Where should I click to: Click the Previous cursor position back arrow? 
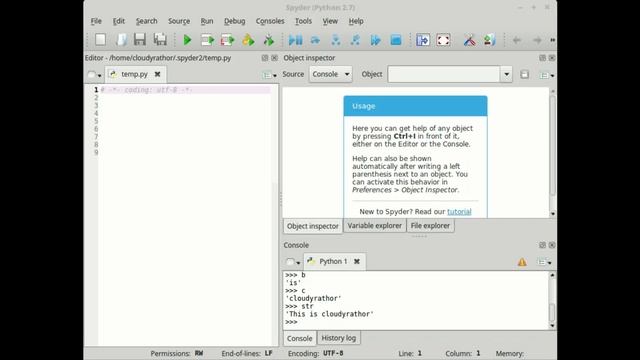[517, 40]
